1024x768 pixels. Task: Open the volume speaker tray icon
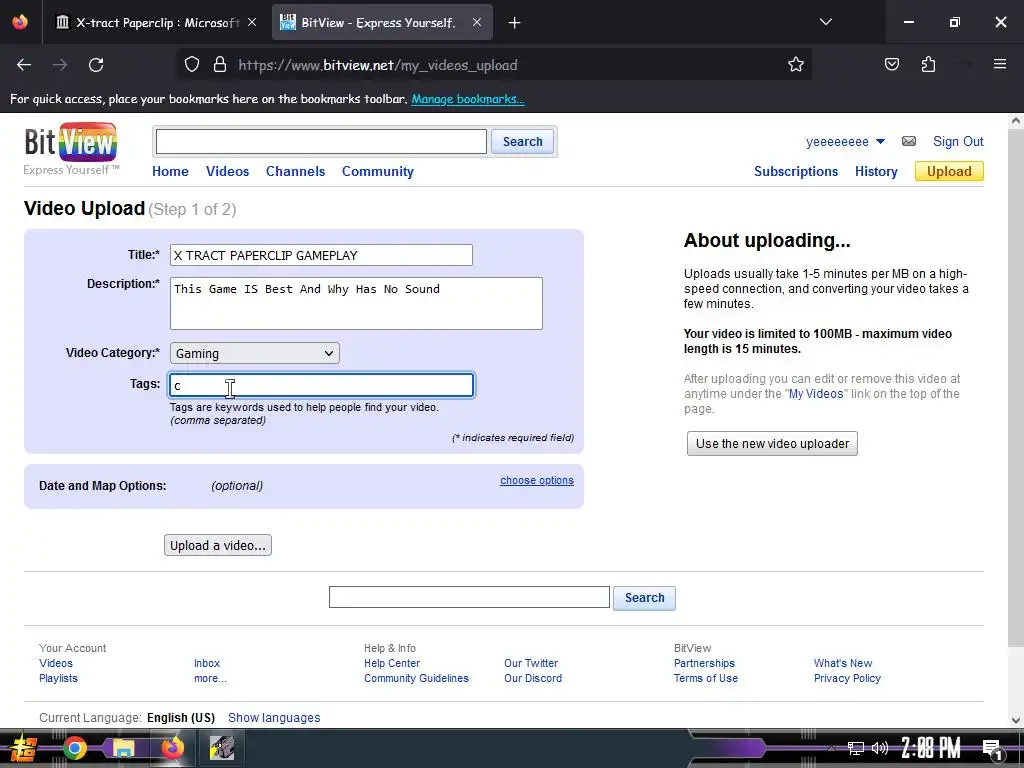880,748
